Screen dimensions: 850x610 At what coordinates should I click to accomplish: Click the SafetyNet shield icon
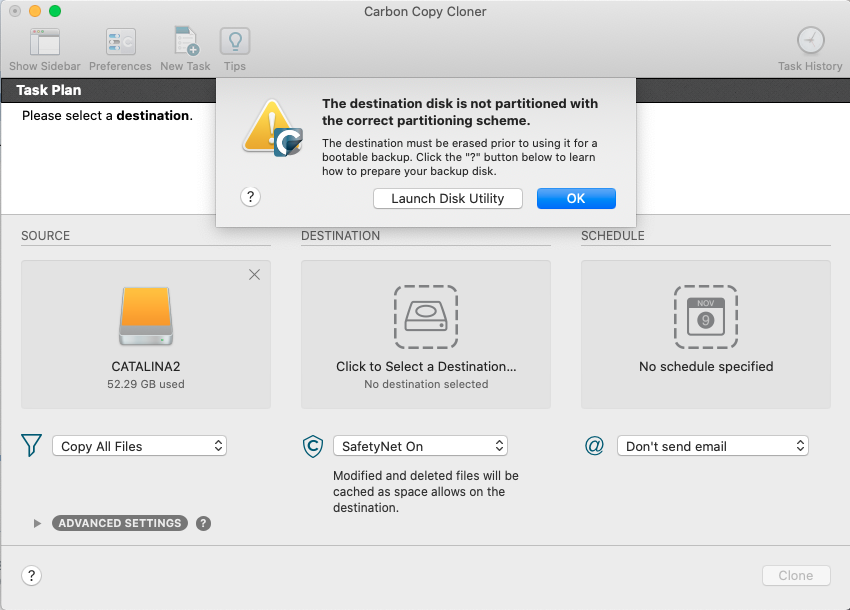313,446
